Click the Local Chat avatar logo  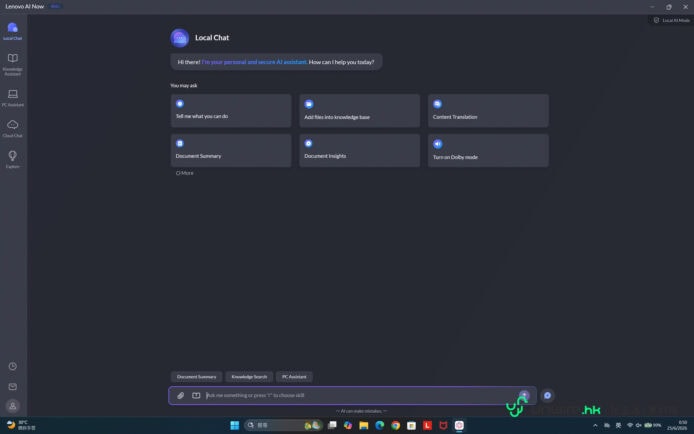coord(180,38)
